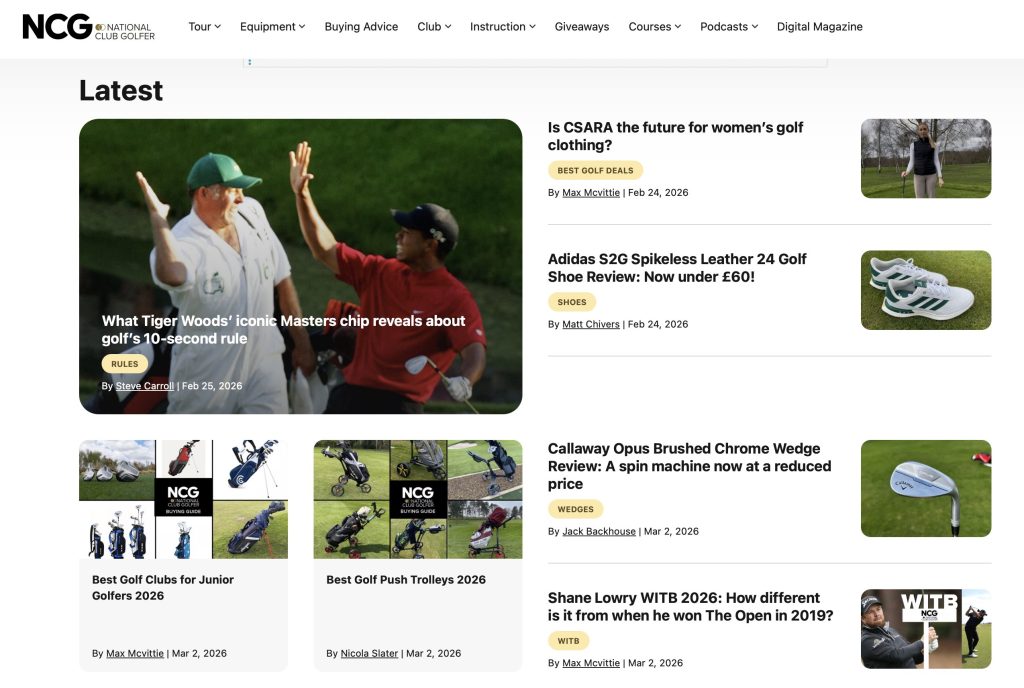Image resolution: width=1024 pixels, height=688 pixels.
Task: Click the SHOES category tag
Action: (572, 302)
